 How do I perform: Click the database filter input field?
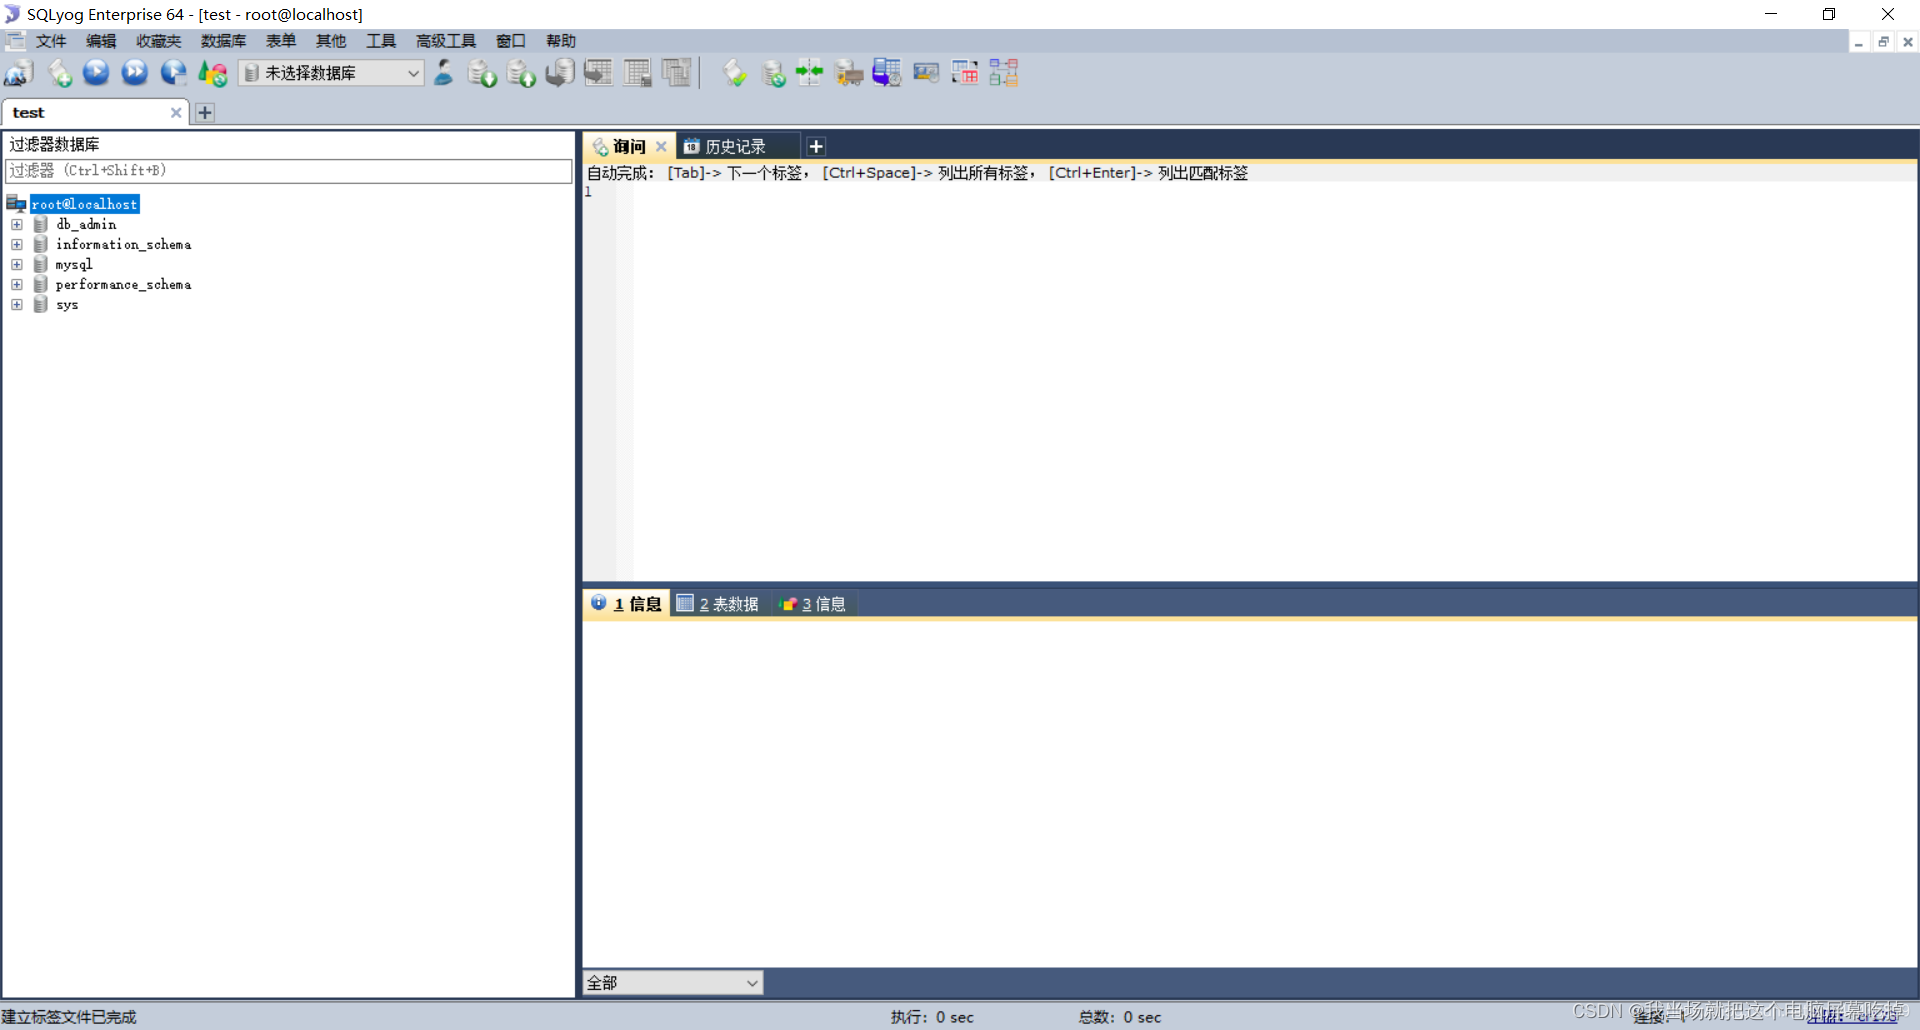pos(288,170)
